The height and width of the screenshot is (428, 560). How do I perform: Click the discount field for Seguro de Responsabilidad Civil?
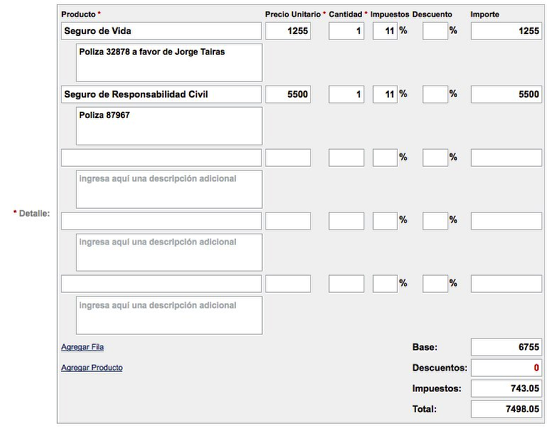coord(435,94)
